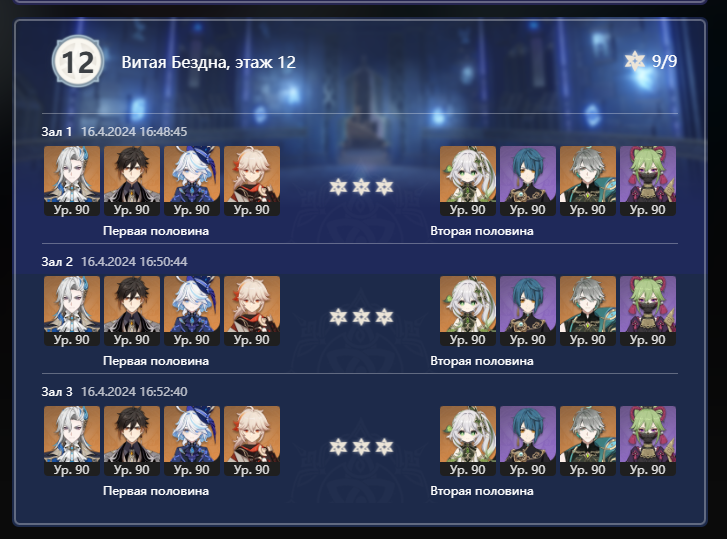727x539 pixels.
Task: Select Xingqiu portrait in Зал 1 second half
Action: [528, 181]
